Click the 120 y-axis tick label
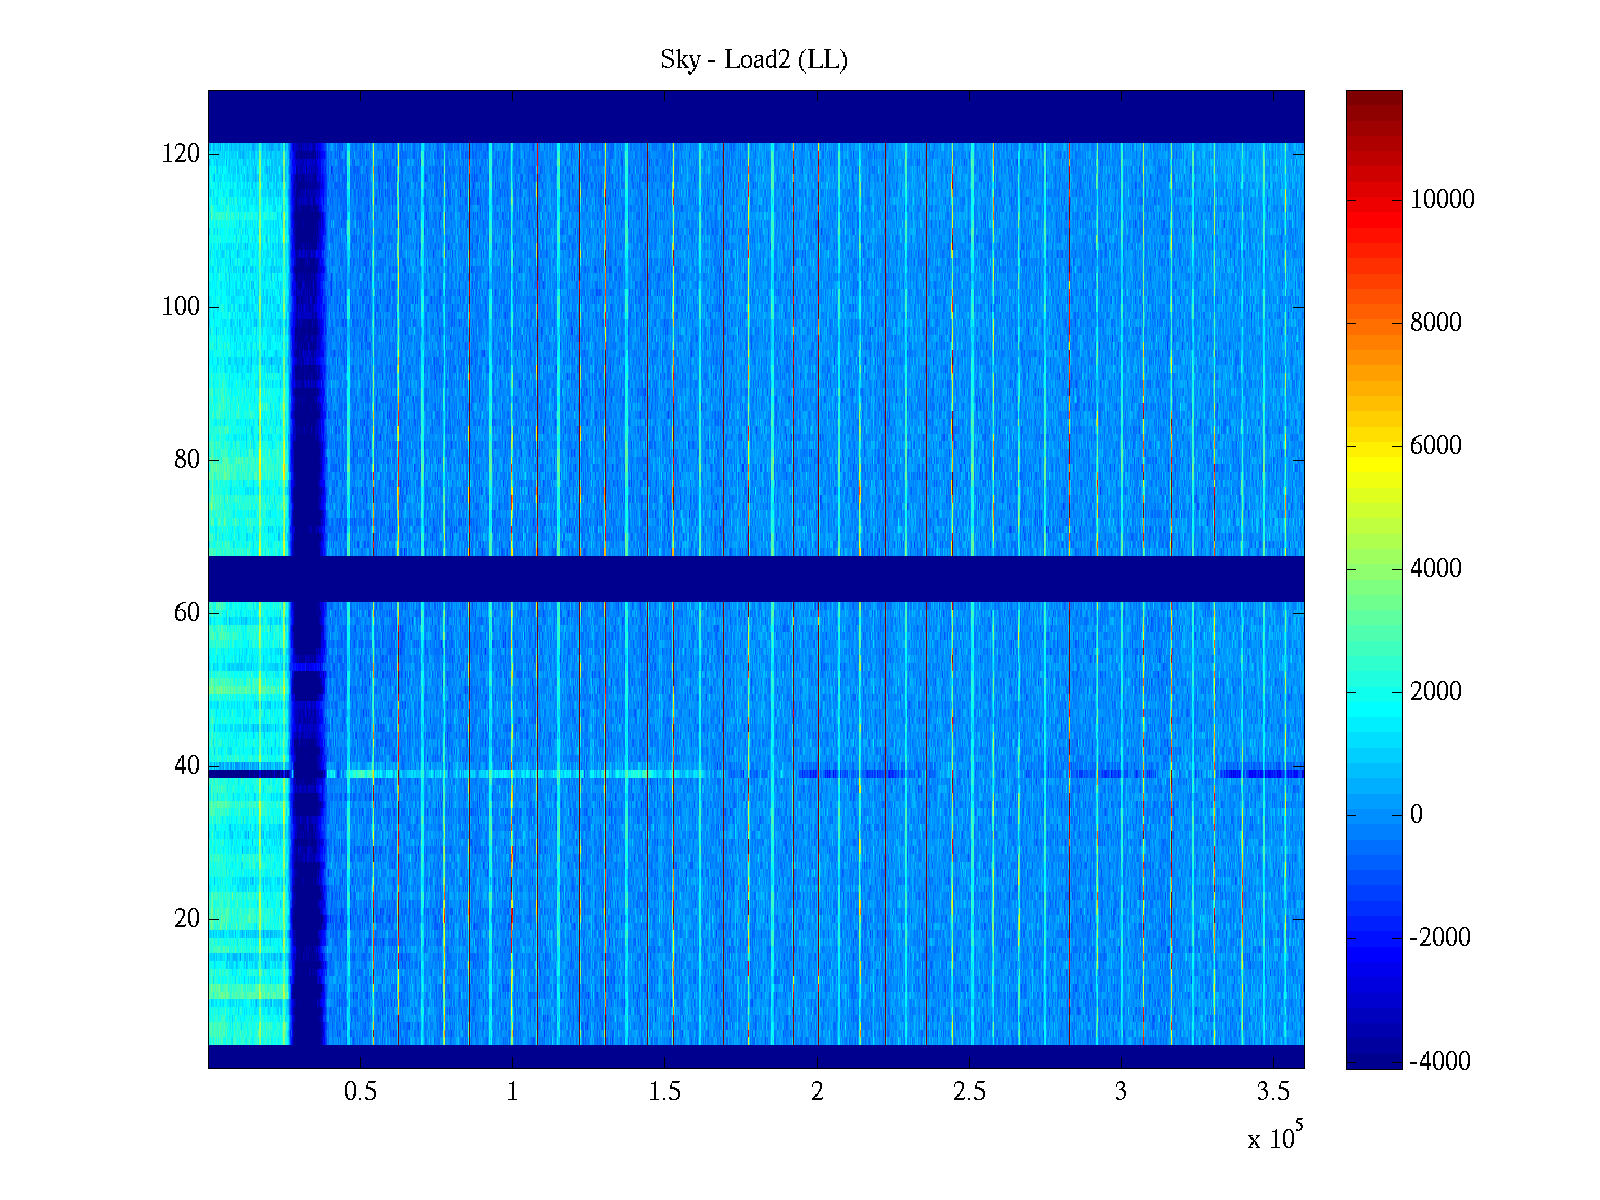This screenshot has height=1200, width=1600. click(x=181, y=154)
